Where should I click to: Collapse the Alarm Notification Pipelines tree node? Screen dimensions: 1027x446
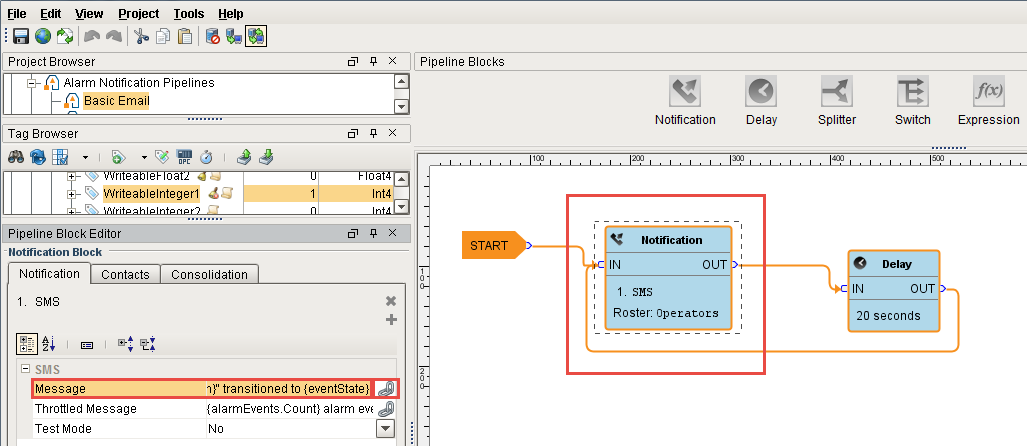(33, 83)
